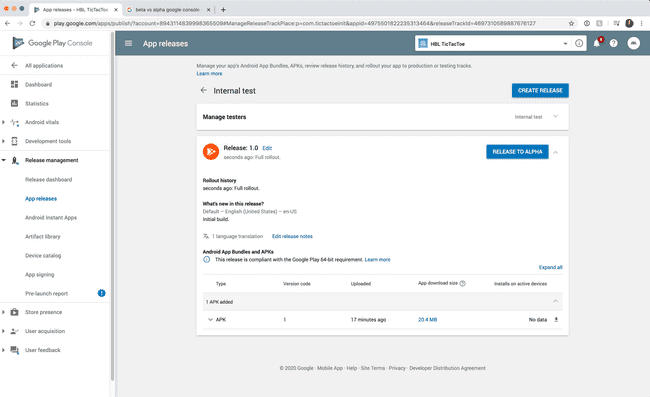Open the account avatar menu
The width and height of the screenshot is (650, 397).
click(x=633, y=43)
